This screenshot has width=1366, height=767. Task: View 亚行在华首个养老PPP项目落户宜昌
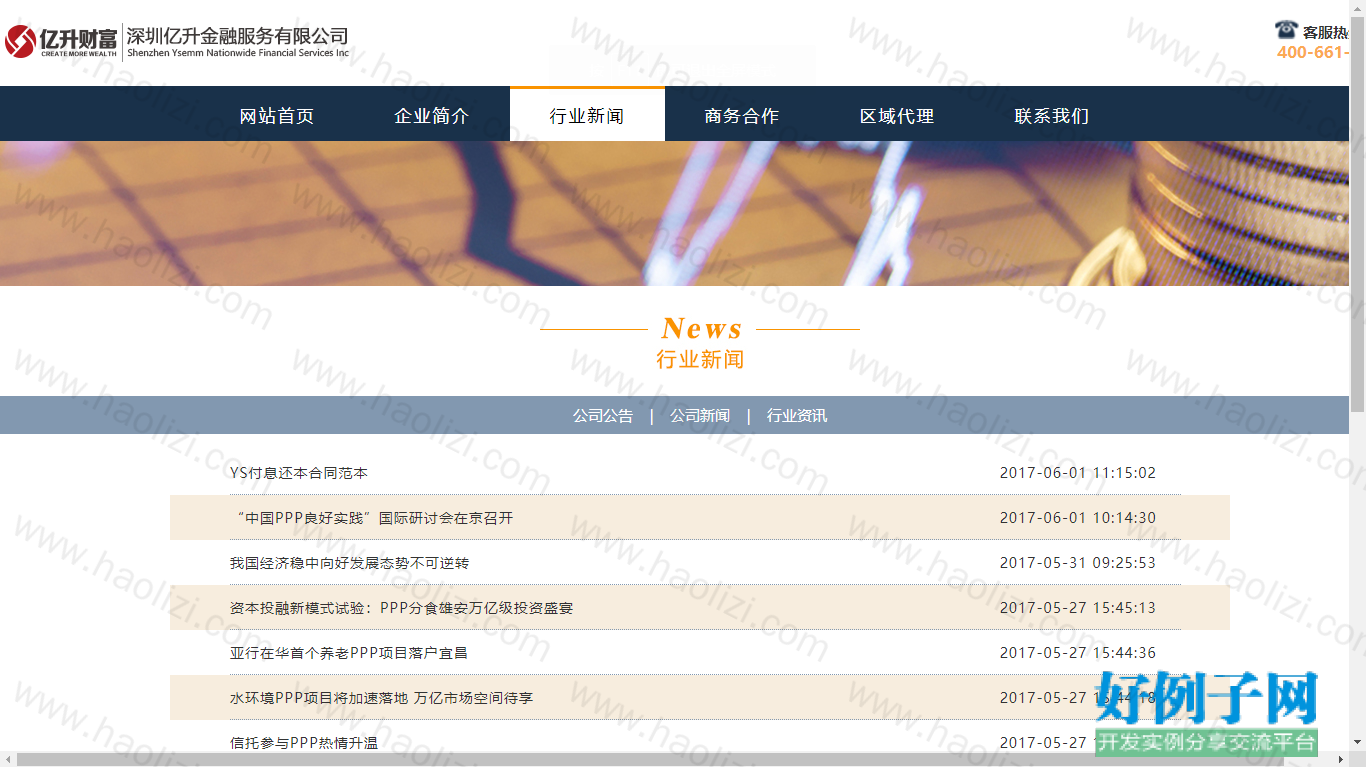(x=349, y=653)
